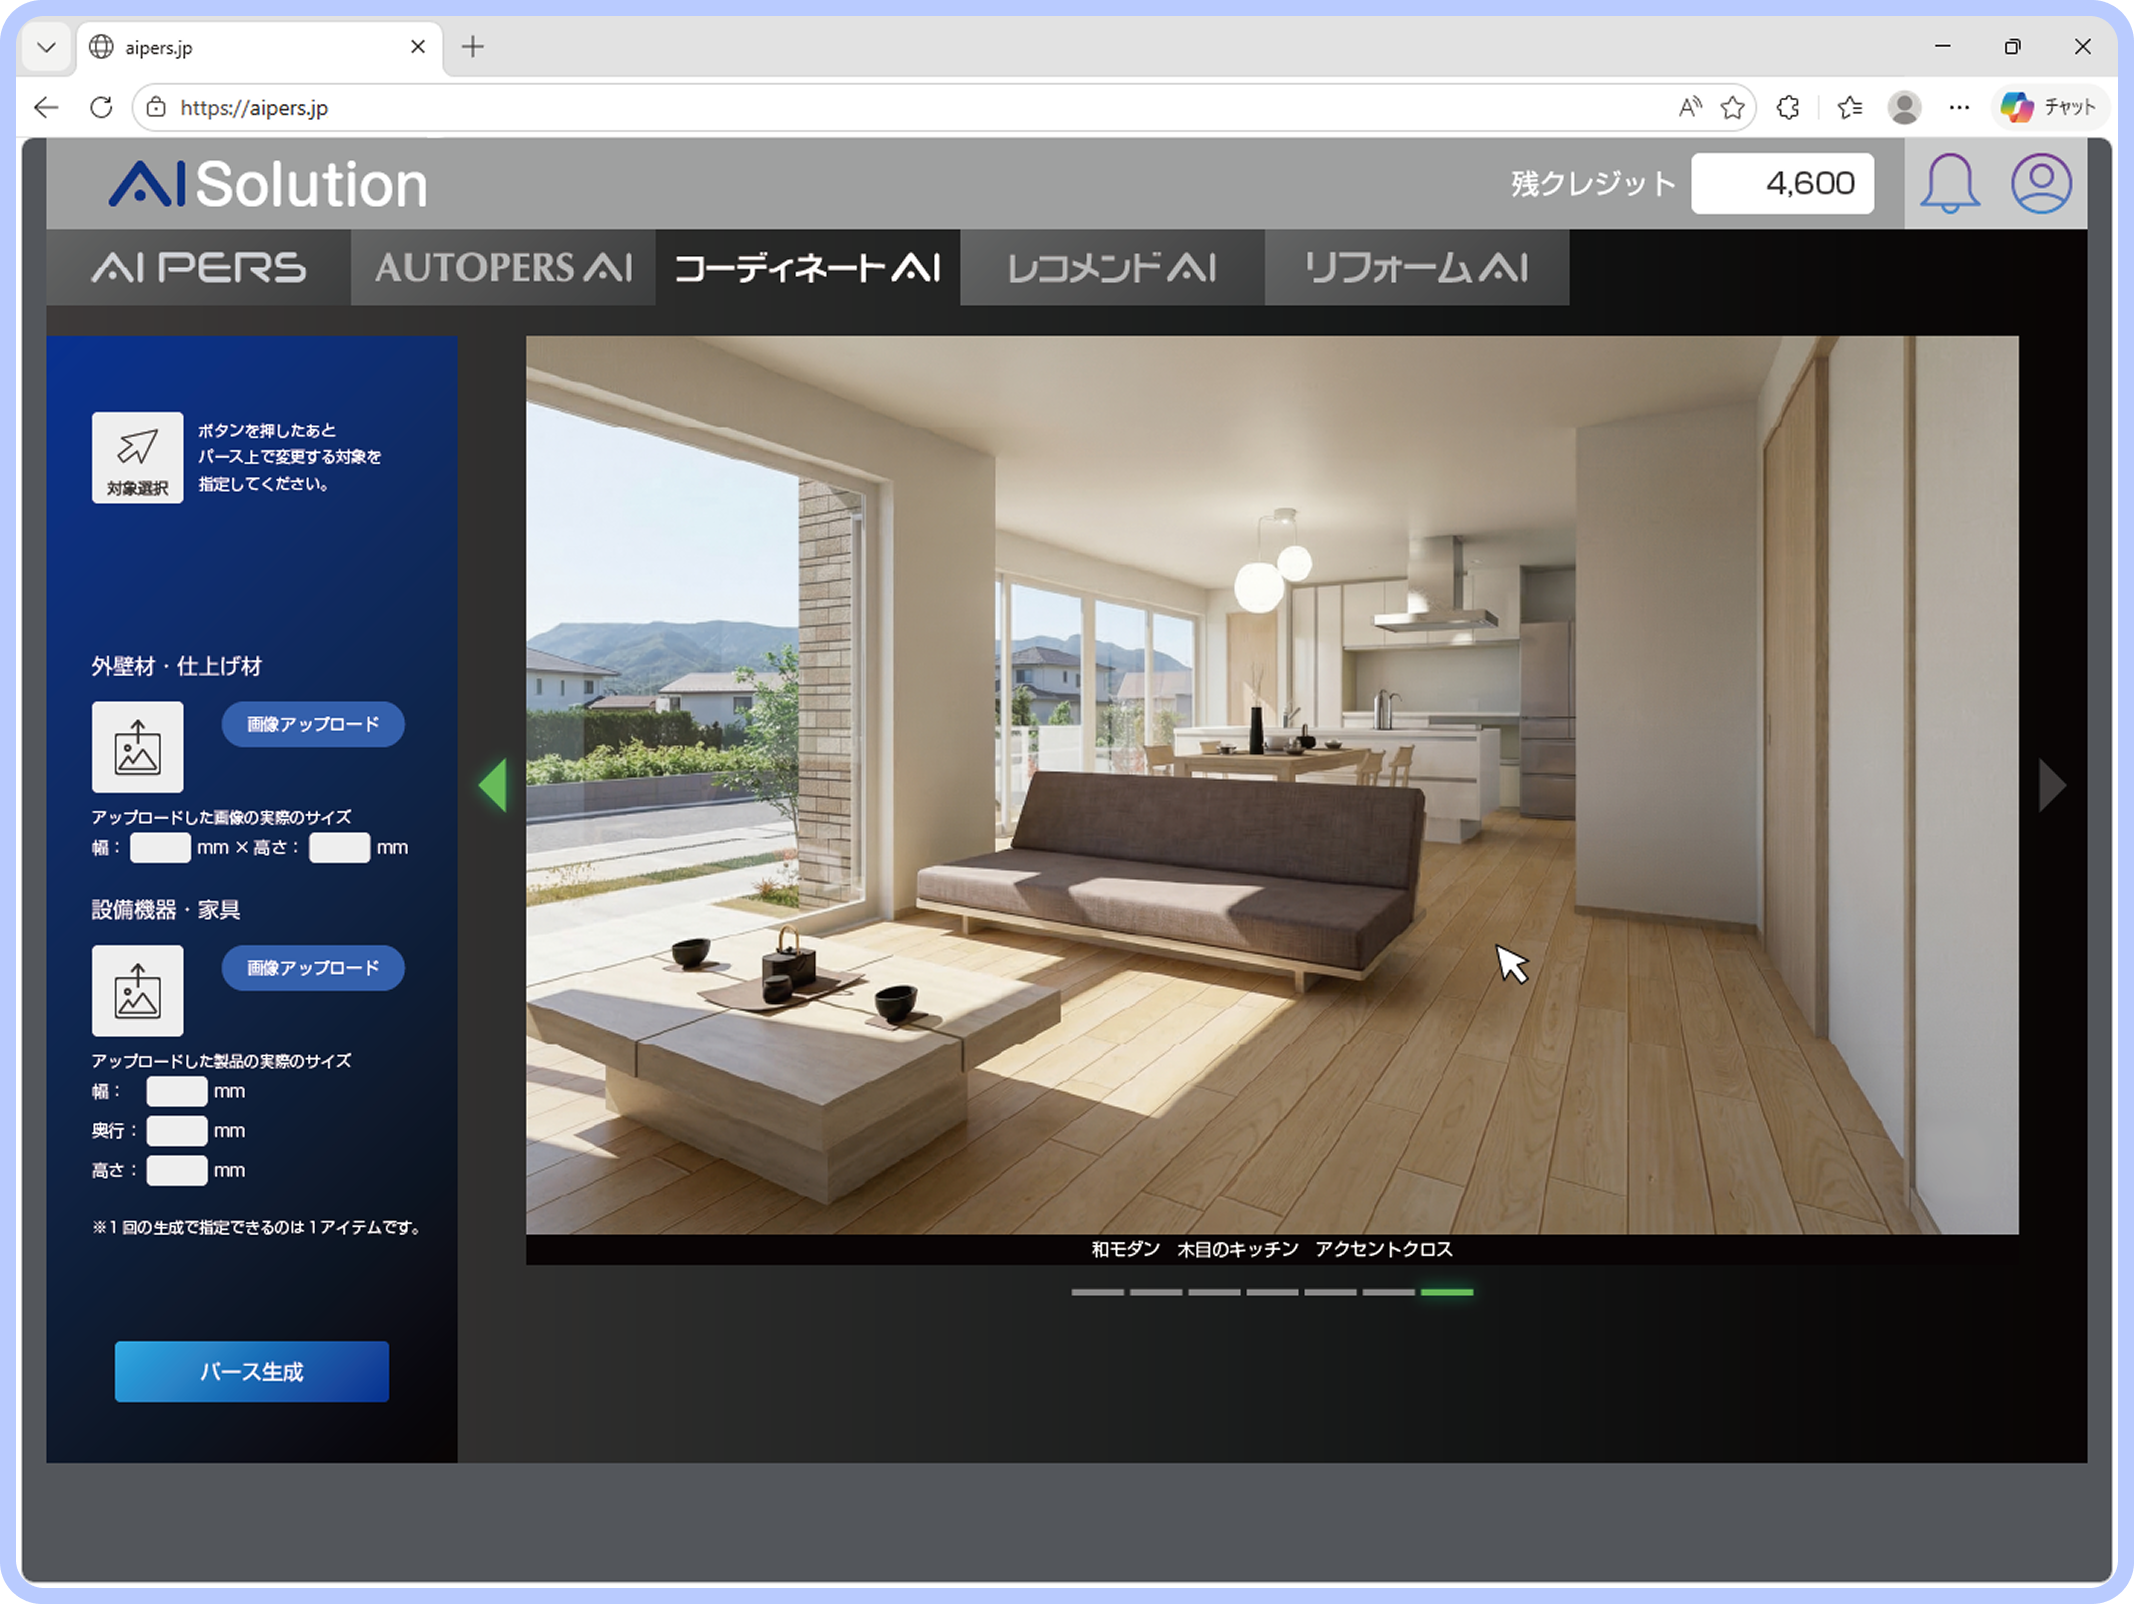Switch to the レコメンド AI tab
The width and height of the screenshot is (2134, 1604).
coord(1112,267)
